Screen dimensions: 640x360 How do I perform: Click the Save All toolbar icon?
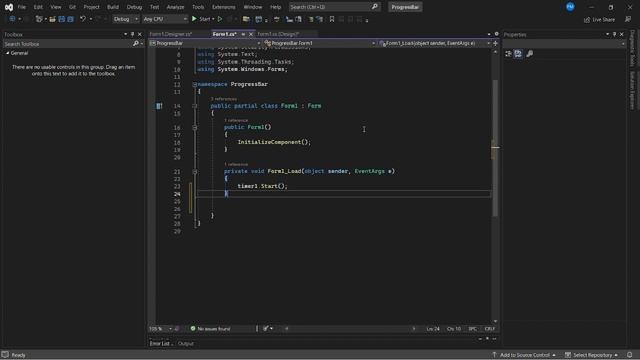coord(71,19)
